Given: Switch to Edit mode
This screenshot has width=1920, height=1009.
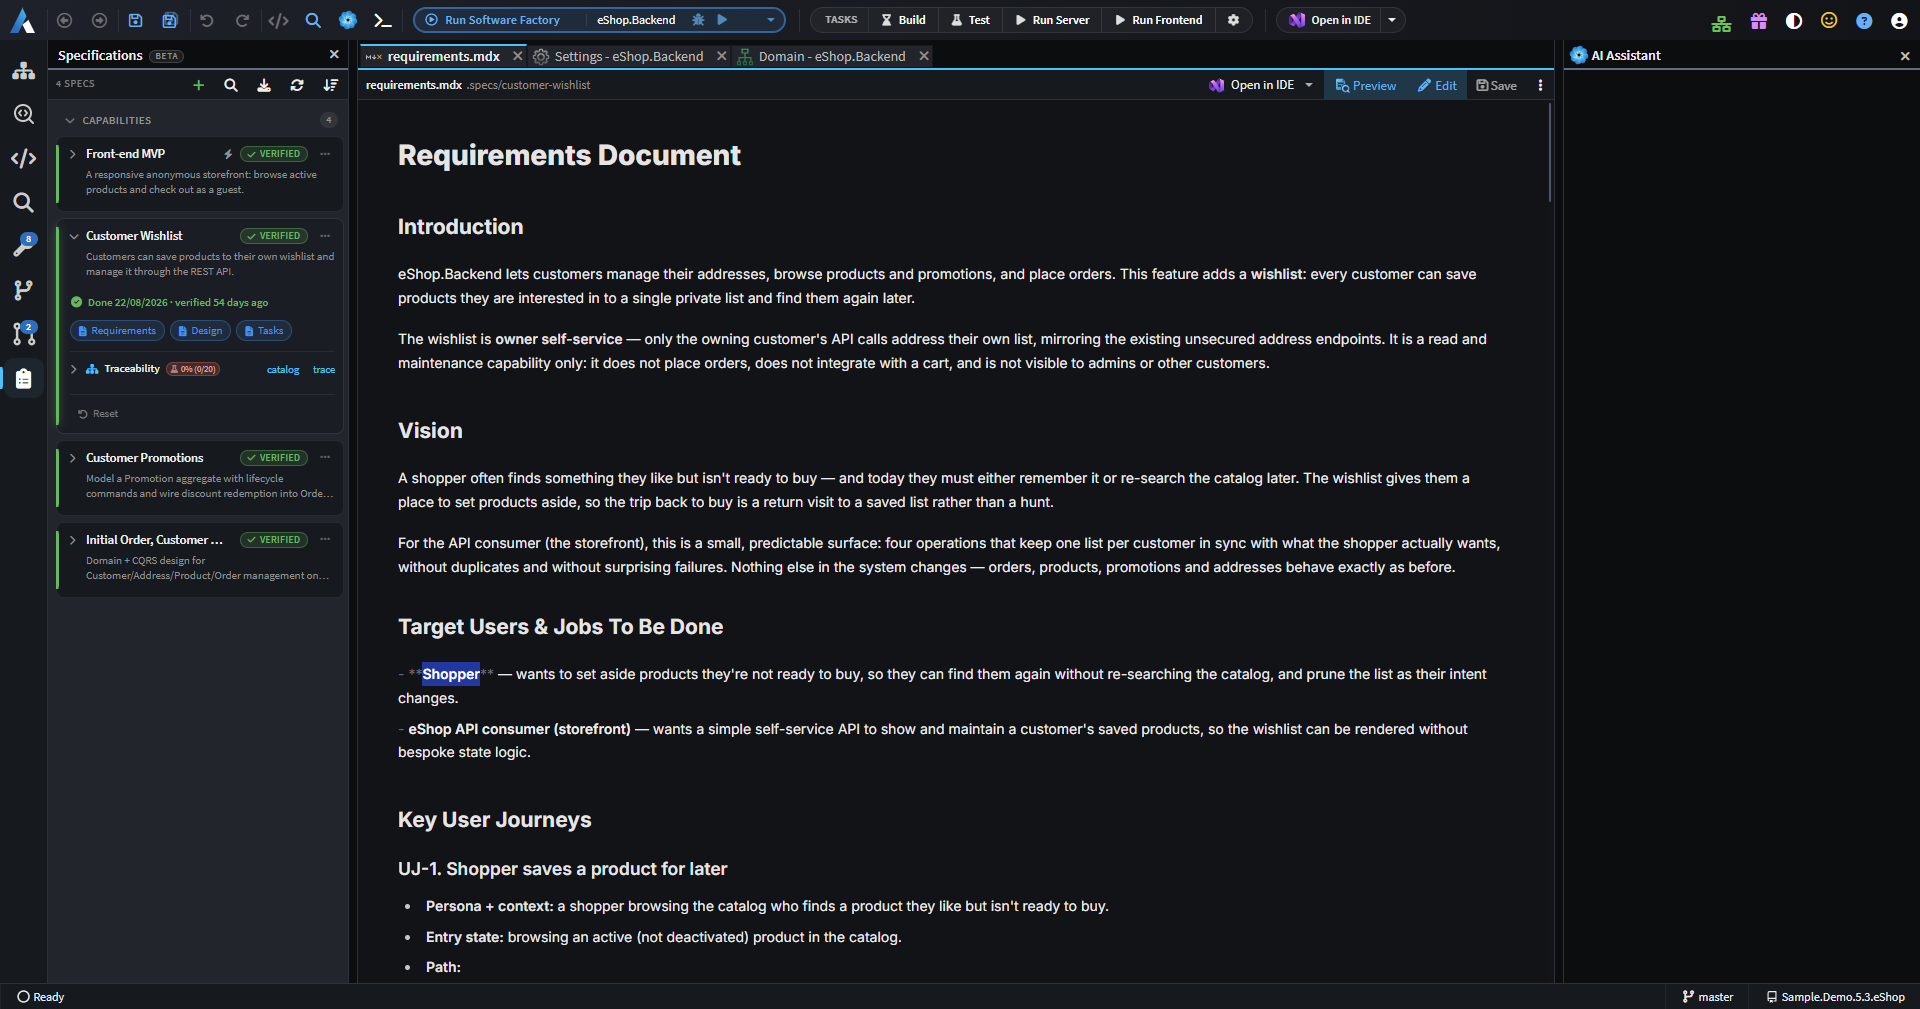Looking at the screenshot, I should tap(1437, 85).
